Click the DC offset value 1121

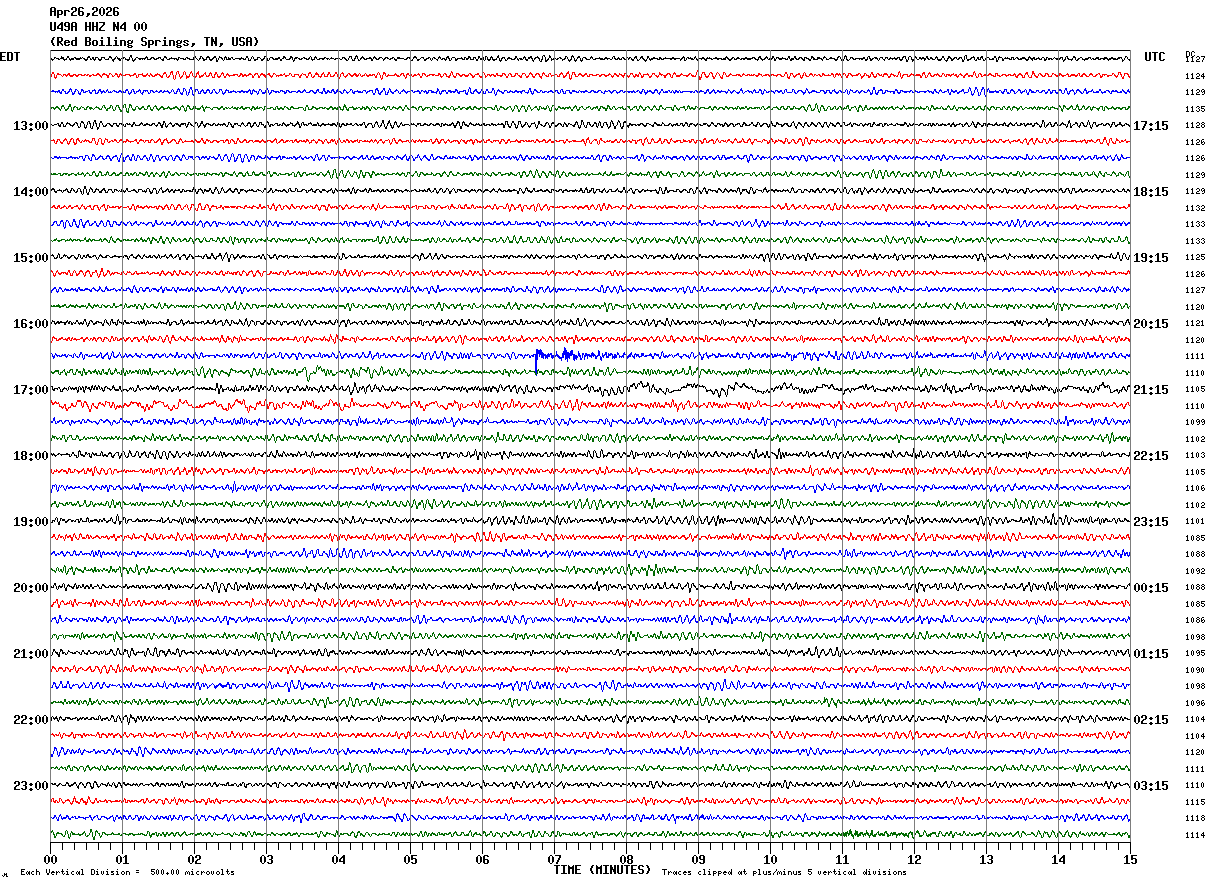point(1195,323)
